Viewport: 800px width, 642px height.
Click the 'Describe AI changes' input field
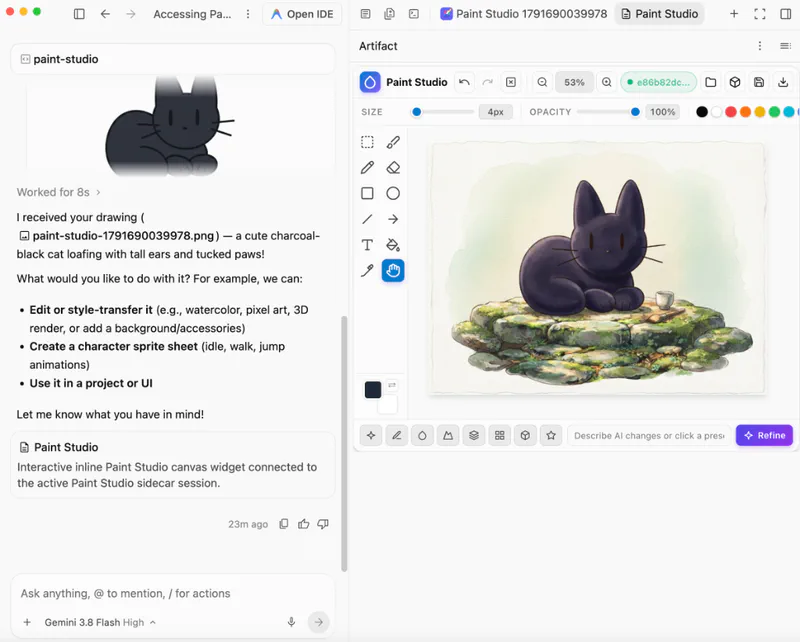pos(649,435)
